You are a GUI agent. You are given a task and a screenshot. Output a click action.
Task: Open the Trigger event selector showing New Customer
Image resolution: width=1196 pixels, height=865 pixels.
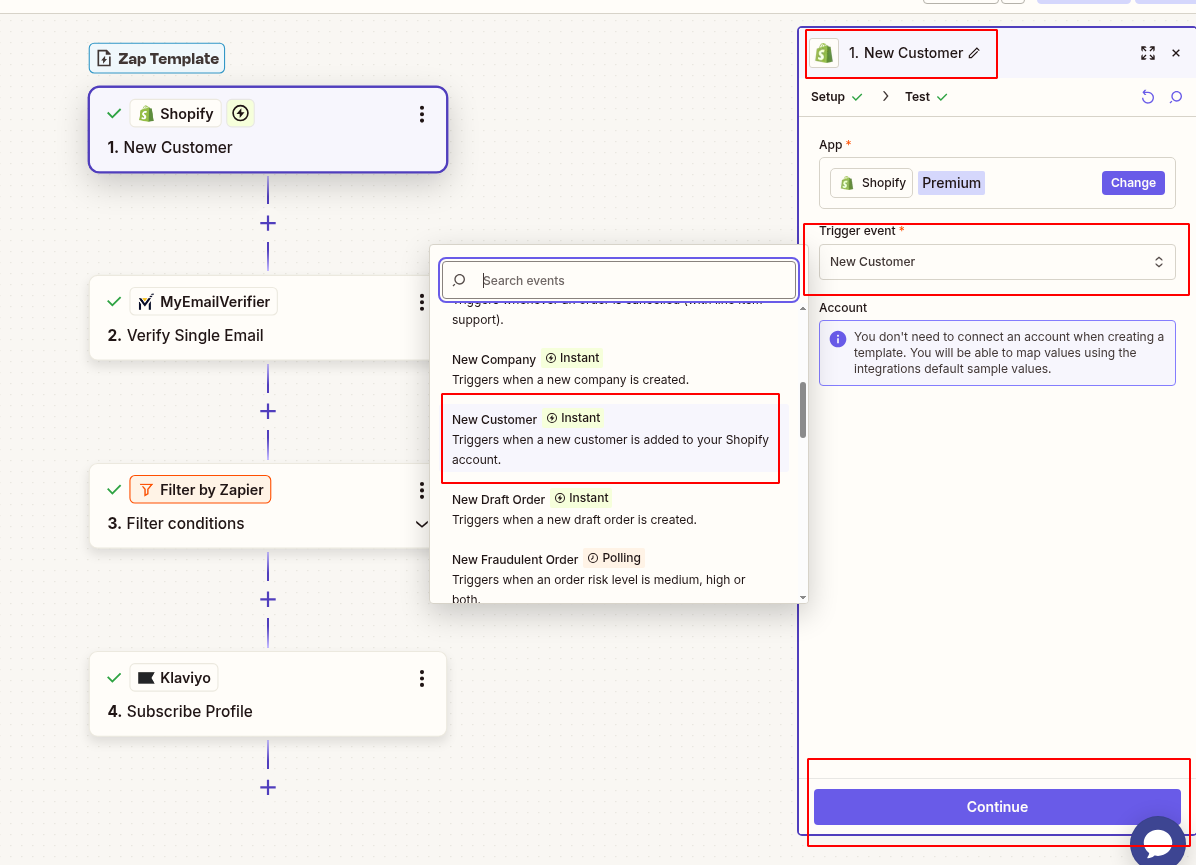pyautogui.click(x=996, y=261)
